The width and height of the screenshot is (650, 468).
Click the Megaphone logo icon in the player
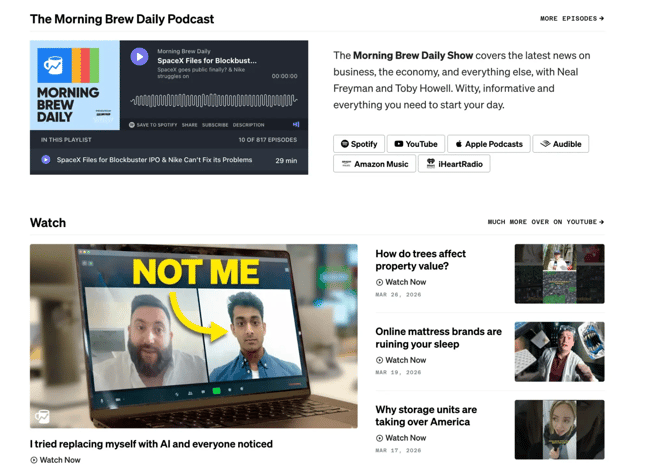[296, 124]
